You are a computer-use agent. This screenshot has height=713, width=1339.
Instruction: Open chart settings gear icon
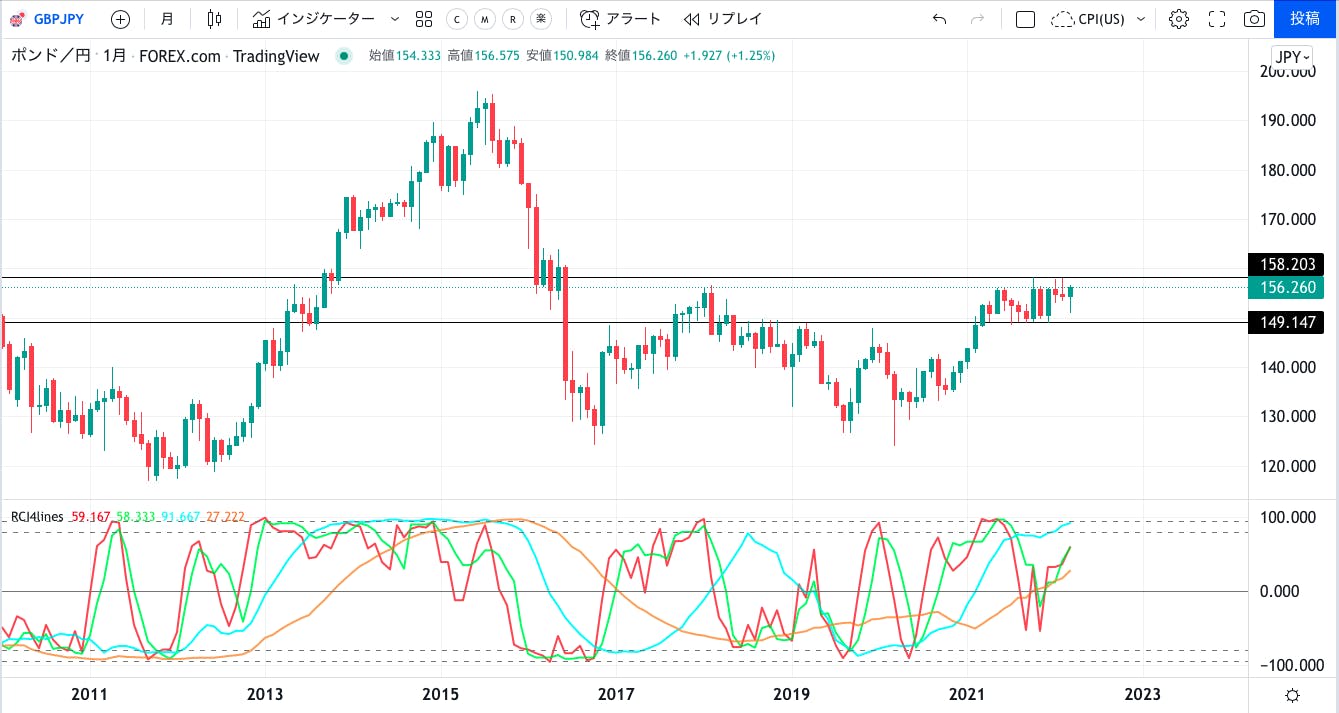tap(1179, 19)
